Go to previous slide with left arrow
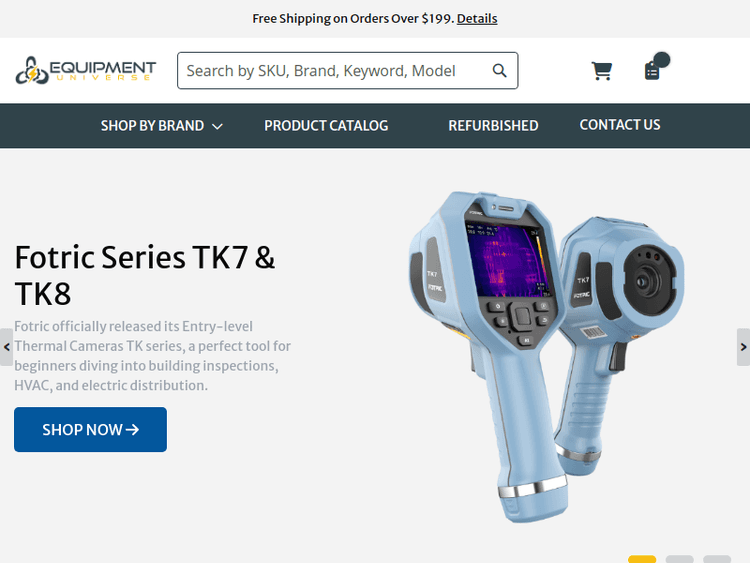750x563 pixels. click(x=6, y=347)
